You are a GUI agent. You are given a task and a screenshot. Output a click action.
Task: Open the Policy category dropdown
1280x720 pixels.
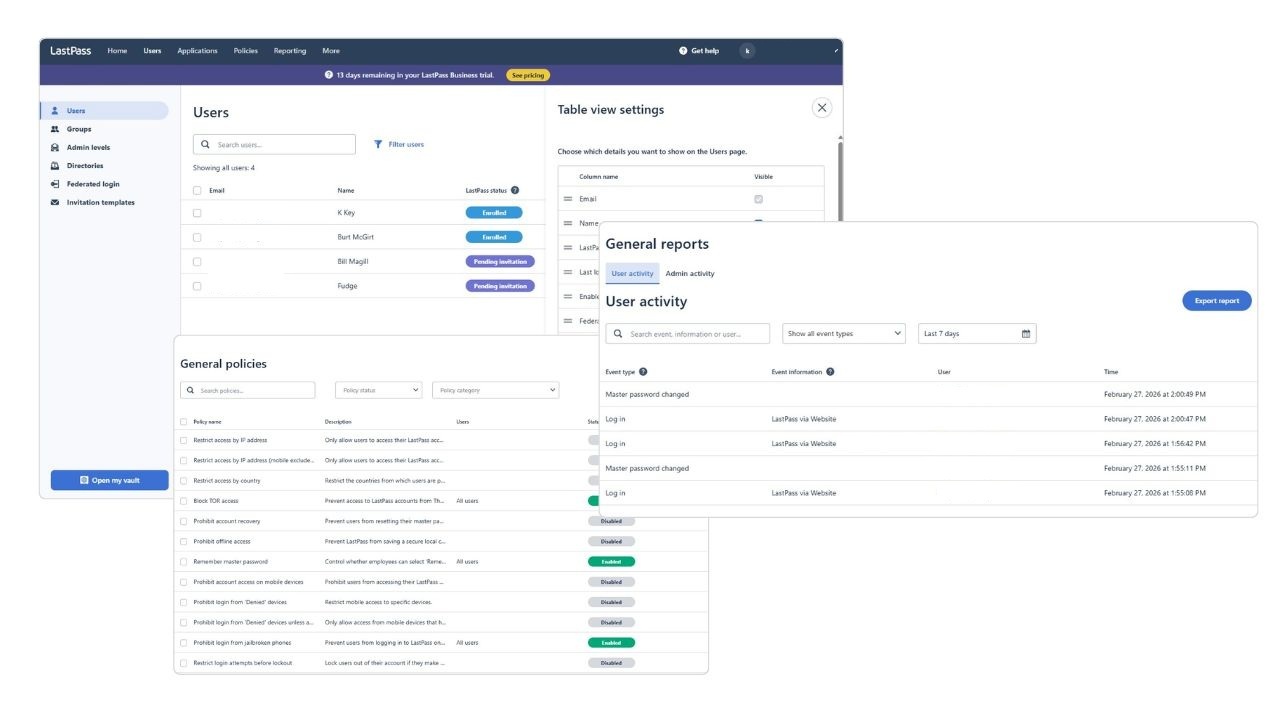495,390
